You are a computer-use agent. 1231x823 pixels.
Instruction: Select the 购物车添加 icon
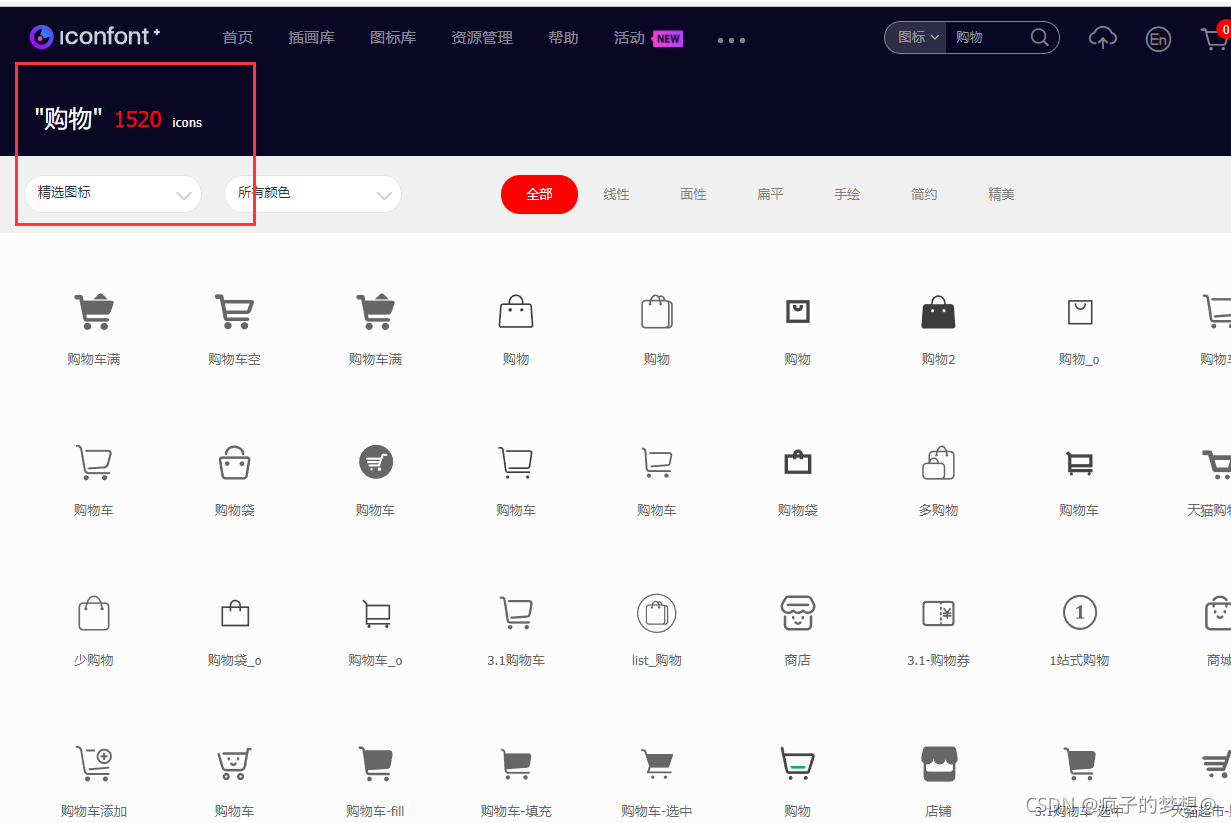click(x=94, y=764)
